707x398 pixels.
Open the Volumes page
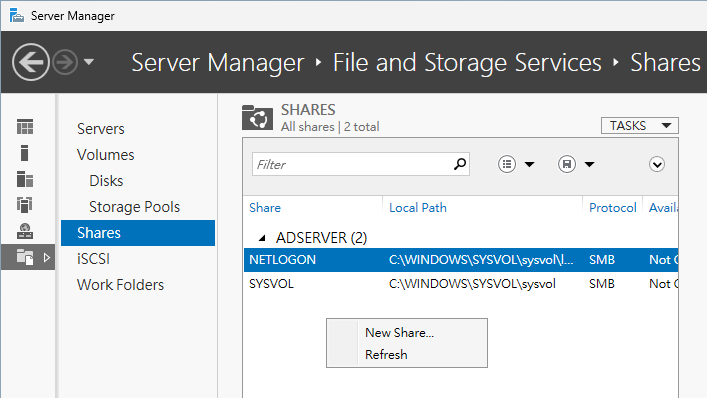pyautogui.click(x=106, y=155)
